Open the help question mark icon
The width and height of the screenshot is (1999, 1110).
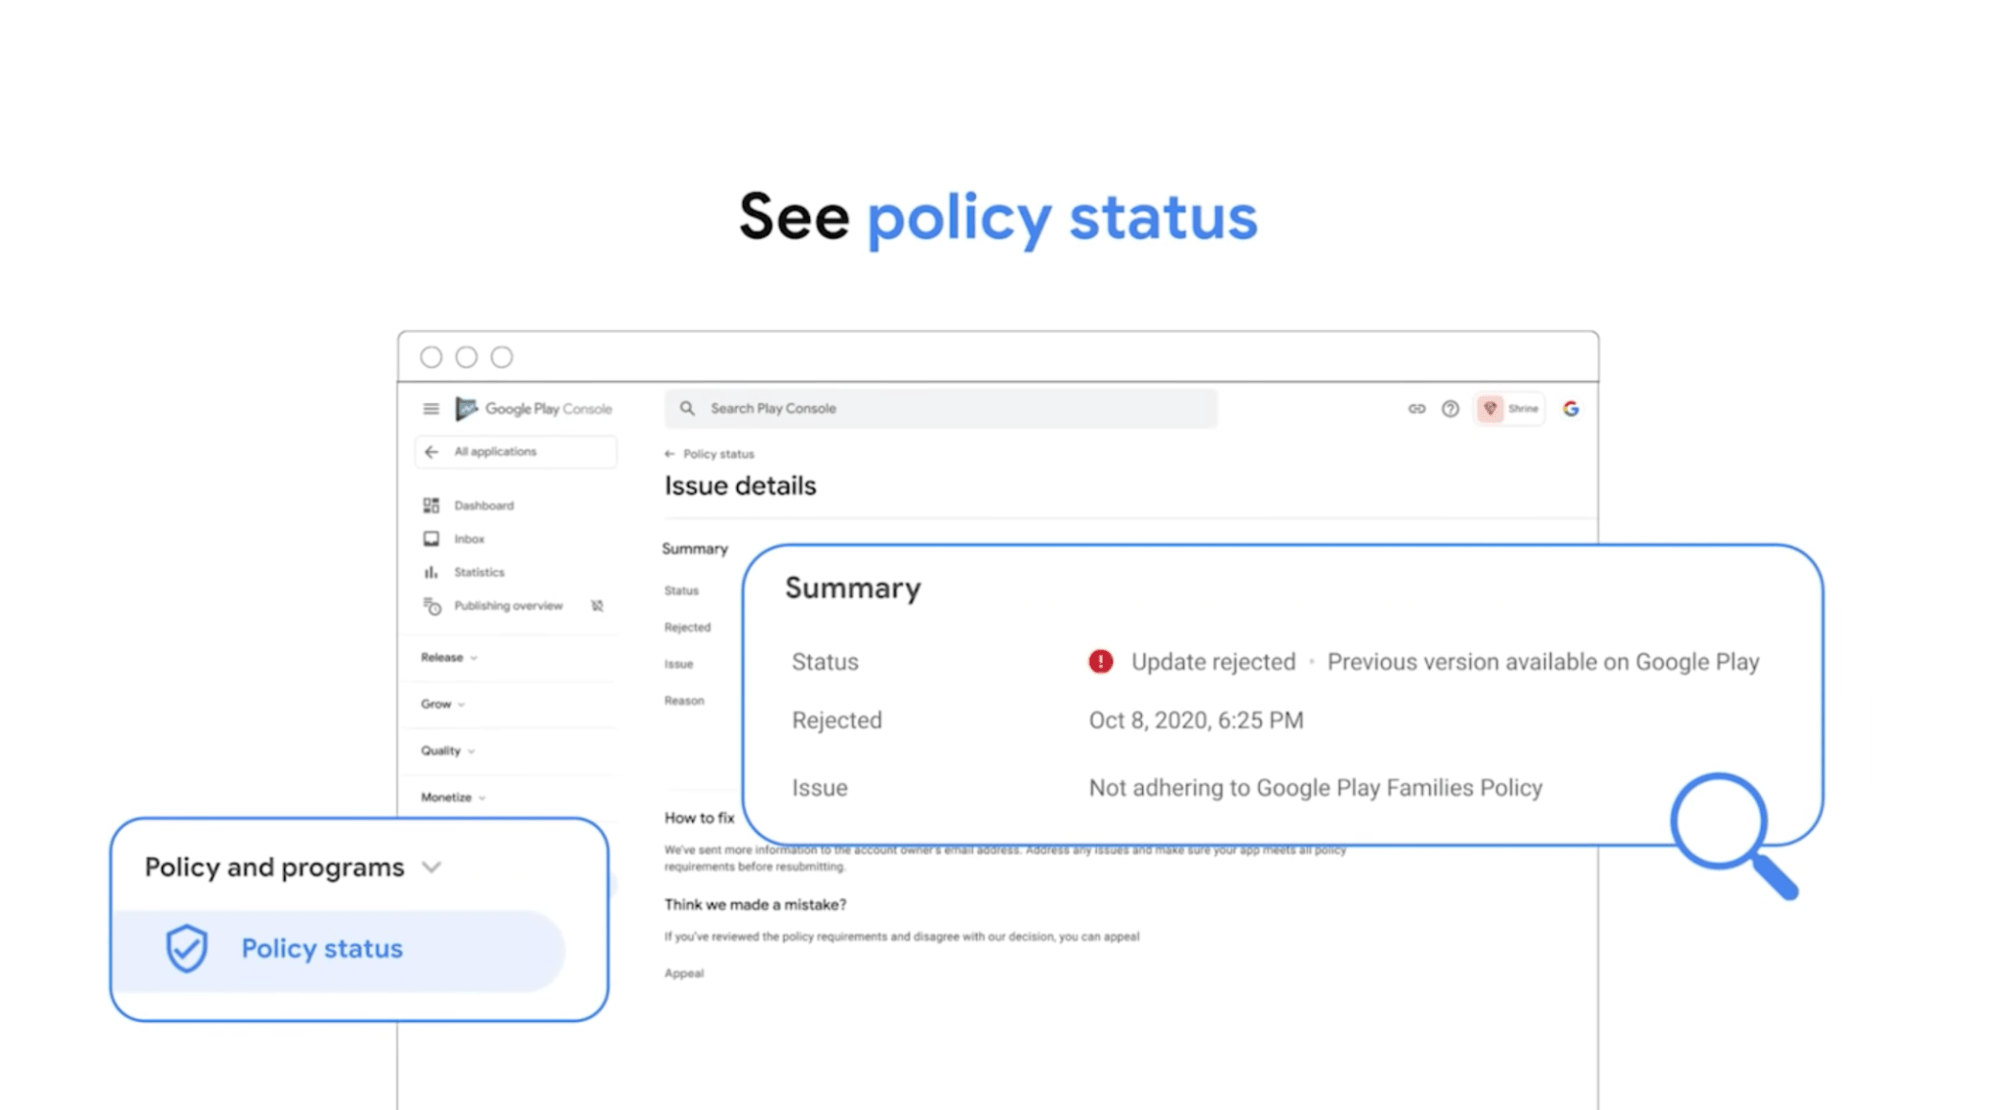coord(1450,408)
